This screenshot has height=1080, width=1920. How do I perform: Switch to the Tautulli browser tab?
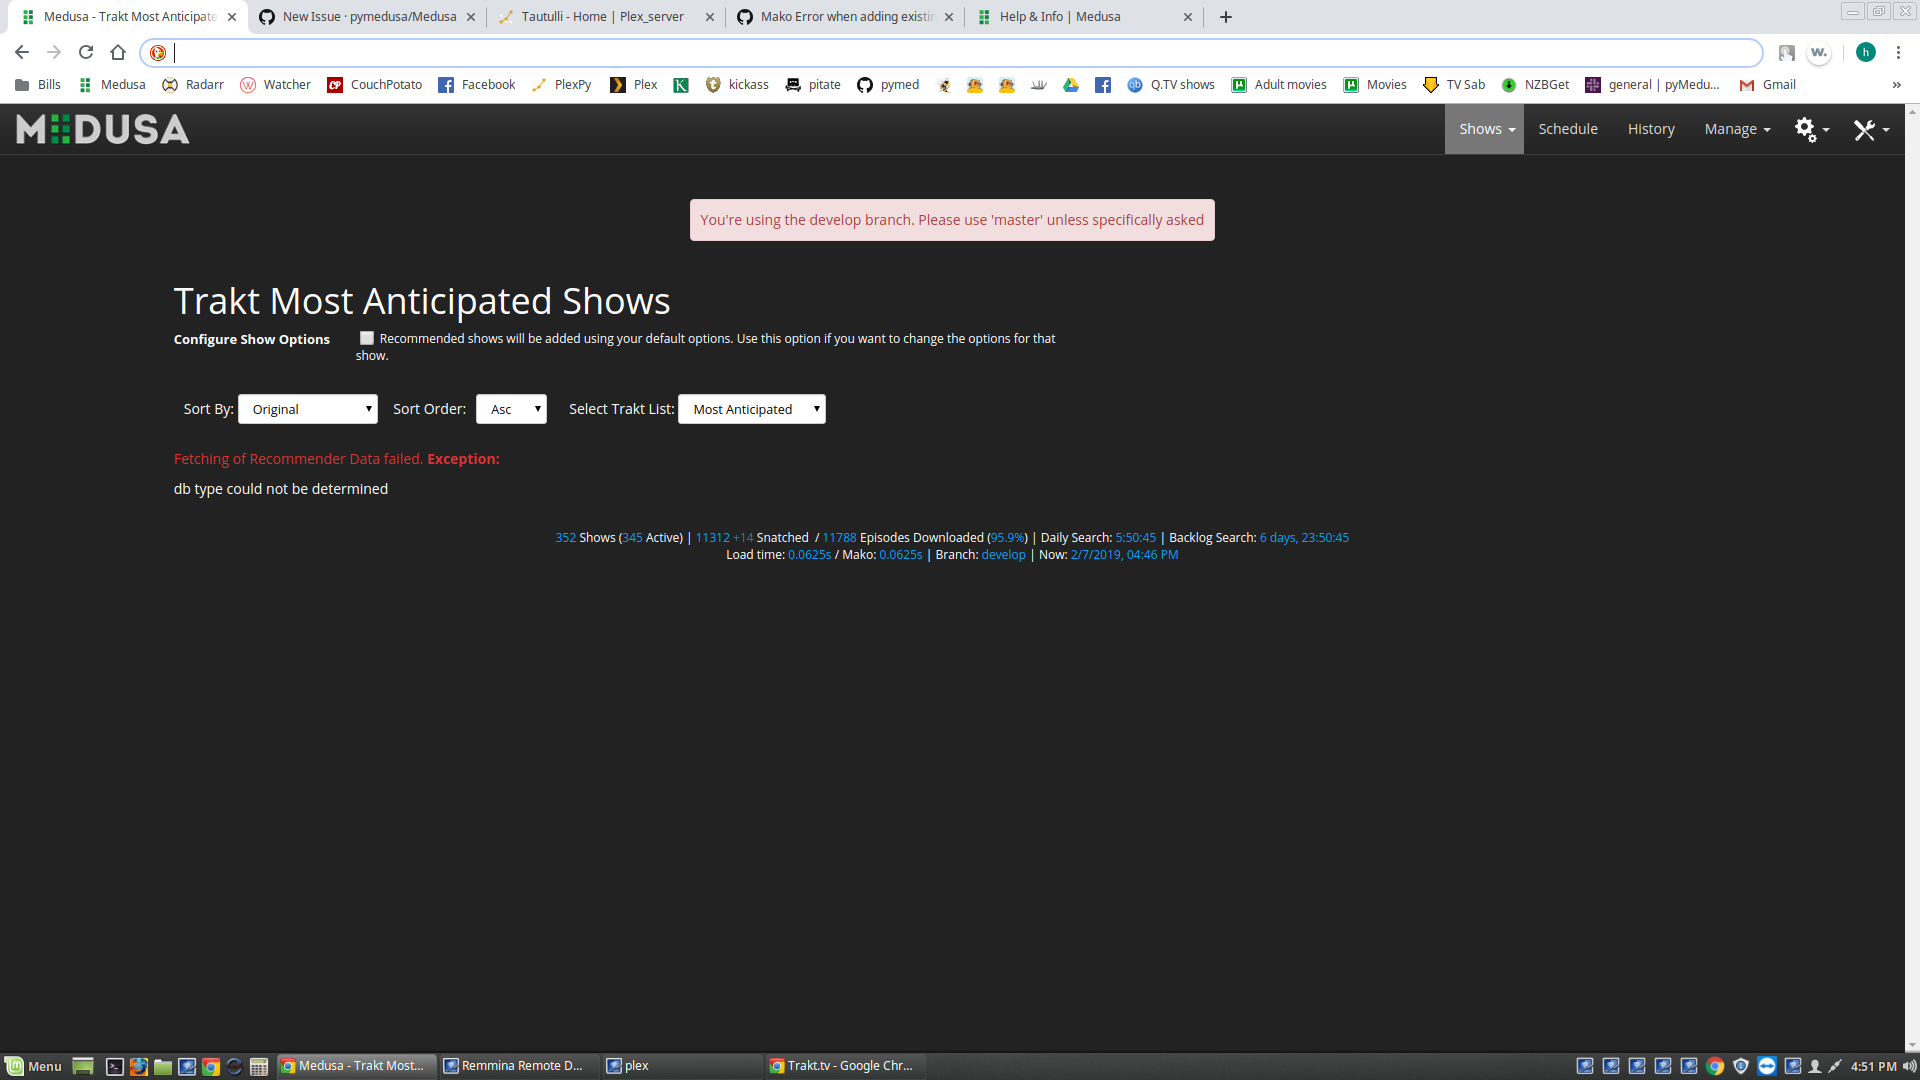pos(596,16)
